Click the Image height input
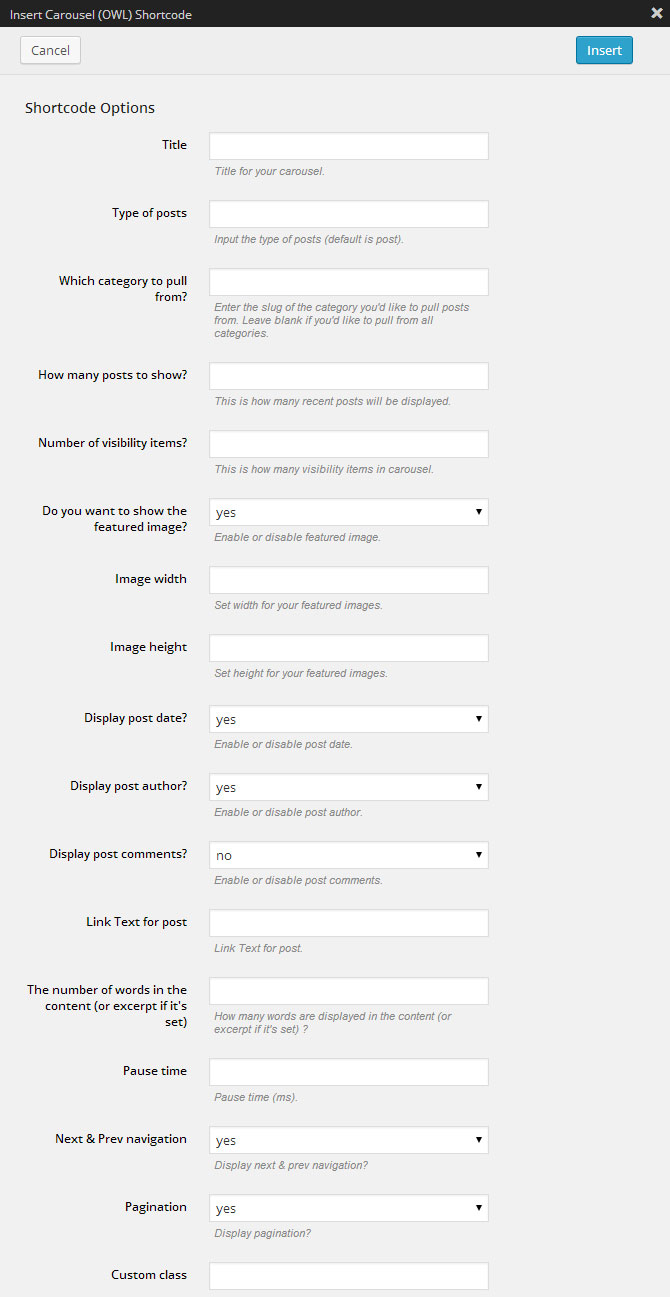This screenshot has width=670, height=1297. pyautogui.click(x=349, y=648)
